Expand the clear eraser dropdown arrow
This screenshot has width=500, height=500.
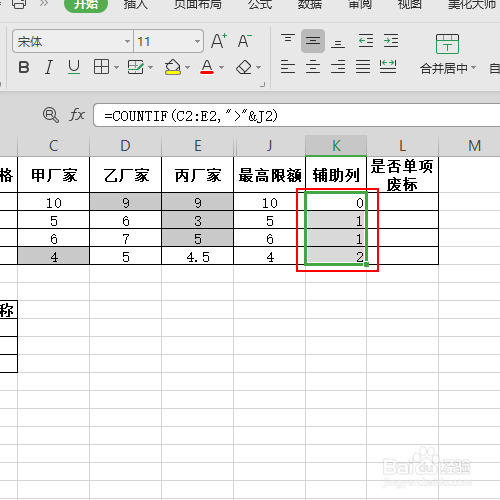coord(259,68)
